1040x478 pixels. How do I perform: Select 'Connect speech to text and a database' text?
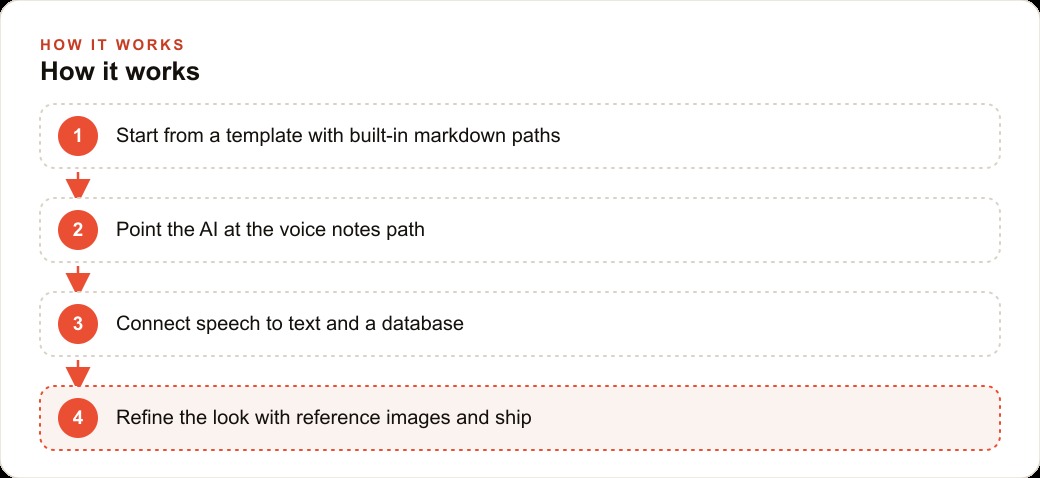pos(290,324)
